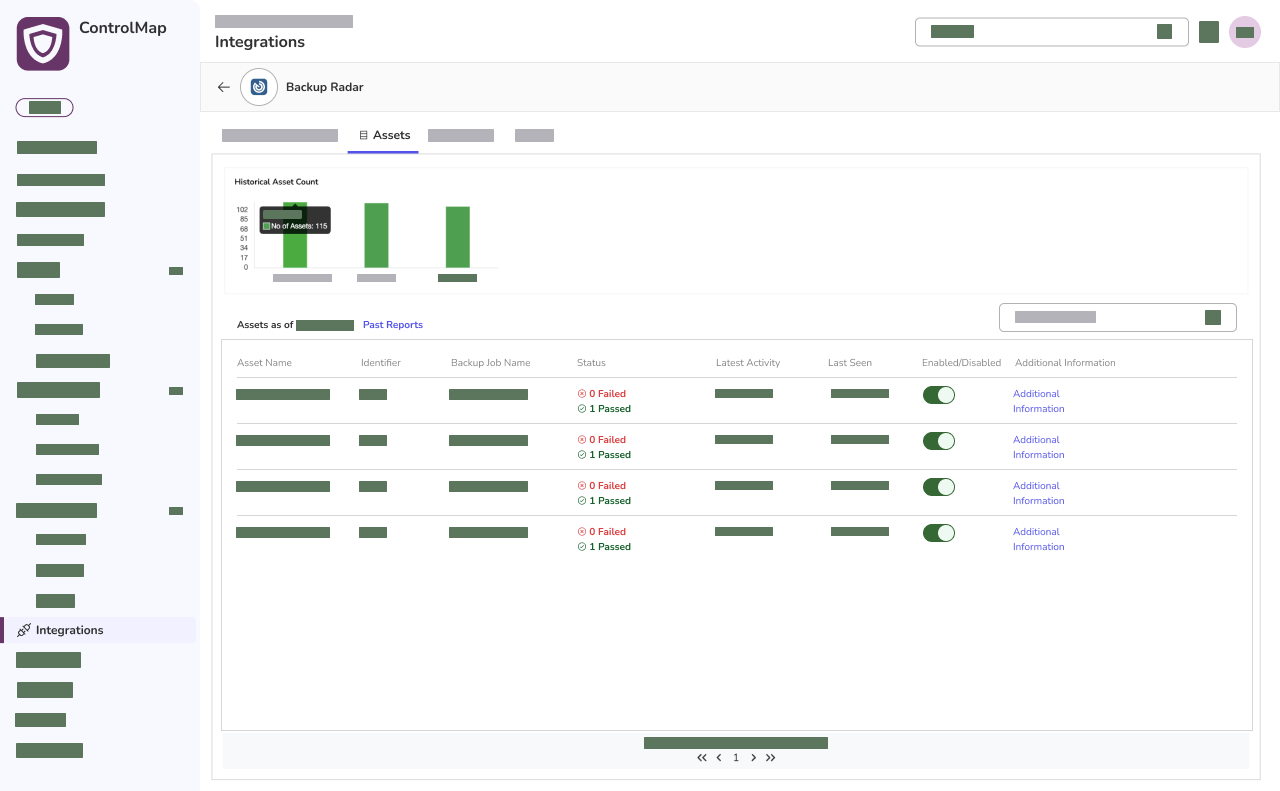The image size is (1280, 791).
Task: Click the icon inside the assets search field
Action: click(x=1213, y=317)
